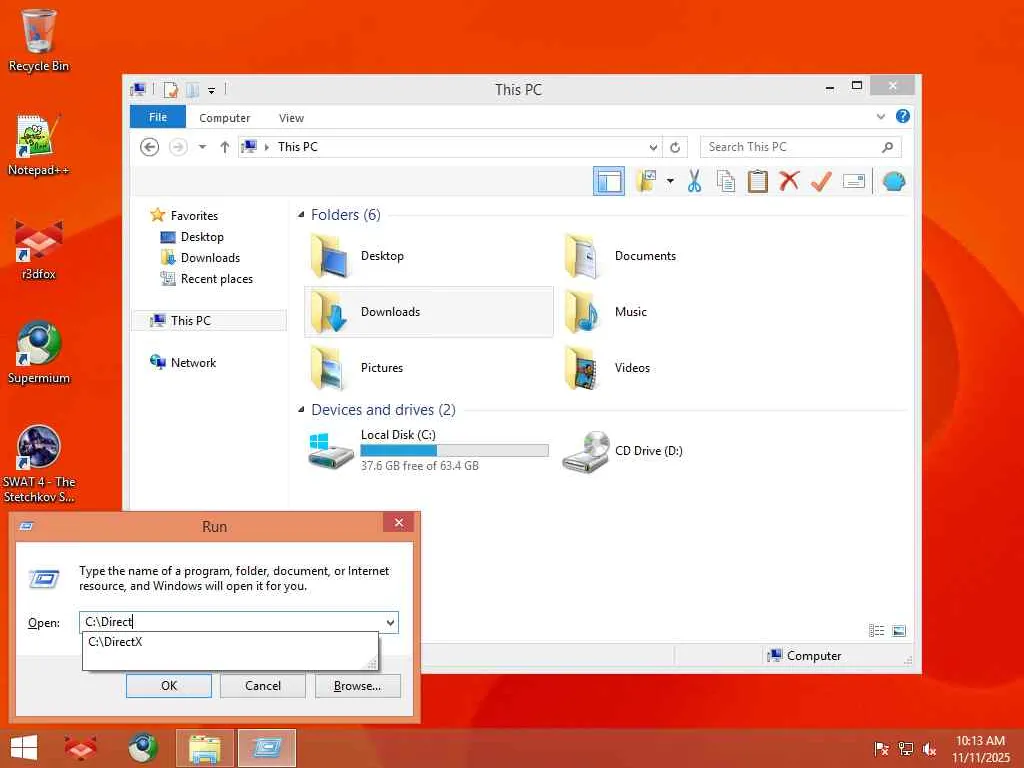Image resolution: width=1024 pixels, height=768 pixels.
Task: Click the Up one level arrow
Action: [225, 147]
